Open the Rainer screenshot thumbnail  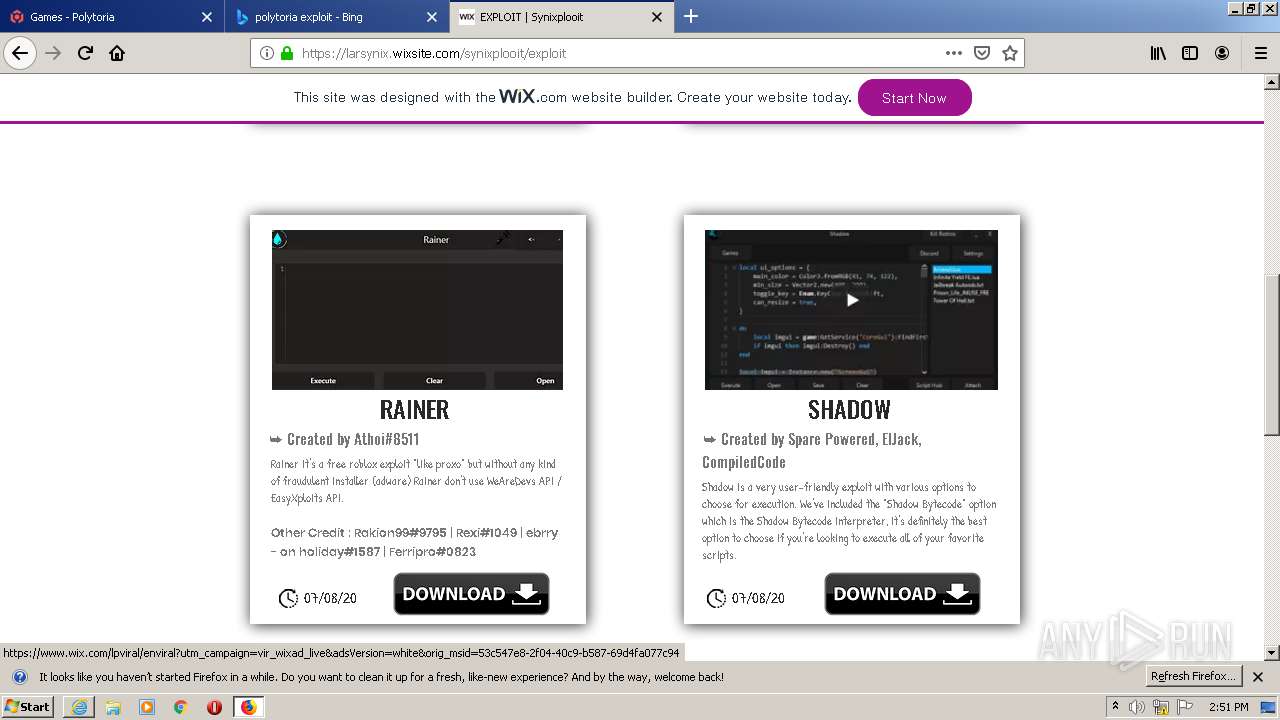tap(417, 309)
